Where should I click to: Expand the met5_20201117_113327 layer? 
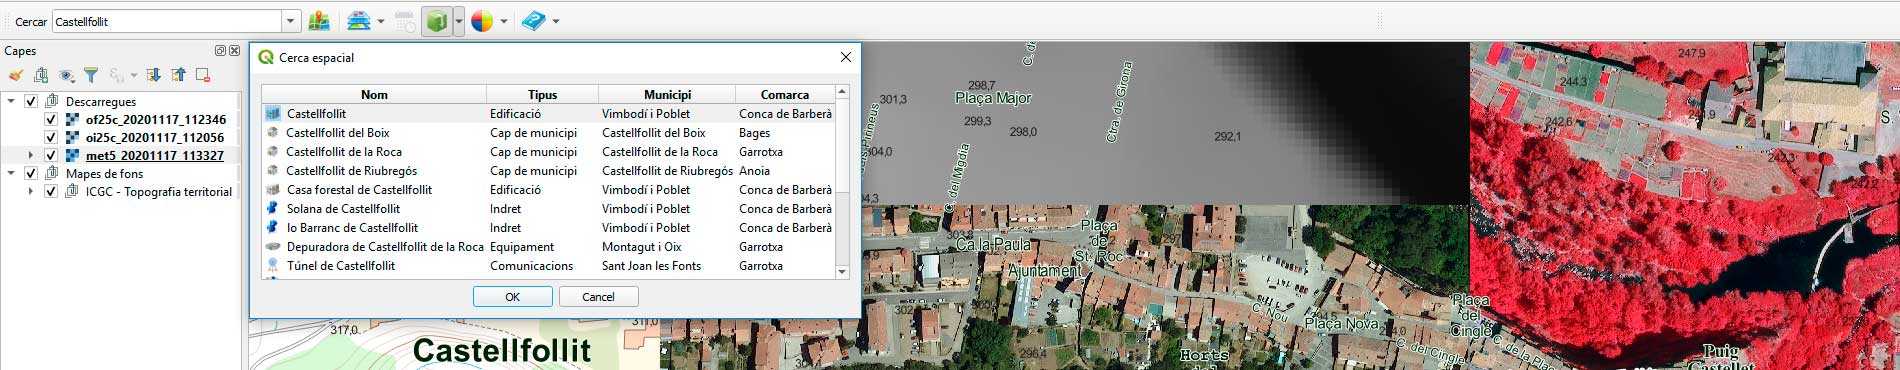[31, 155]
